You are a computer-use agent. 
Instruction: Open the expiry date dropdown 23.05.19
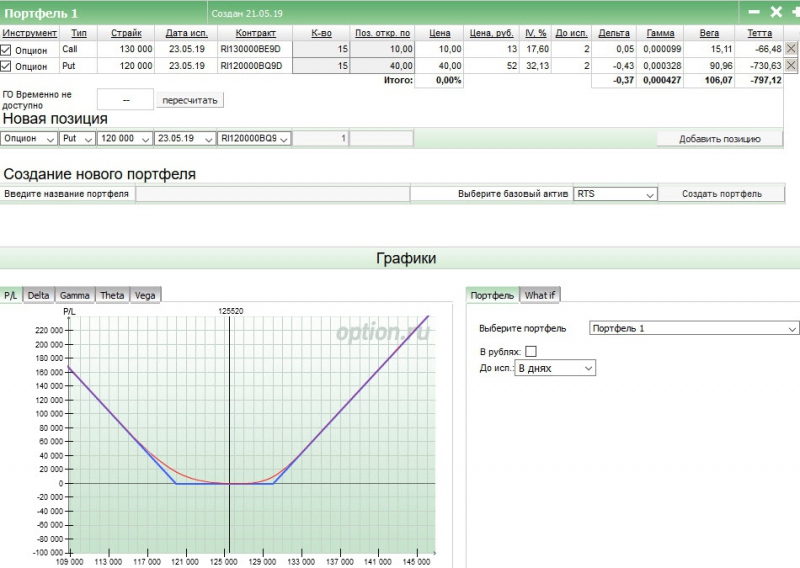[185, 138]
